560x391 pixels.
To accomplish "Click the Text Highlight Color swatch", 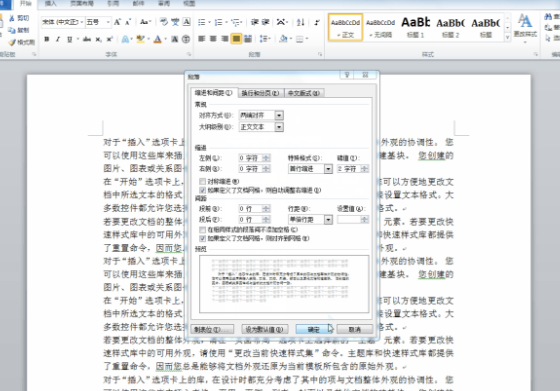I will point(141,39).
